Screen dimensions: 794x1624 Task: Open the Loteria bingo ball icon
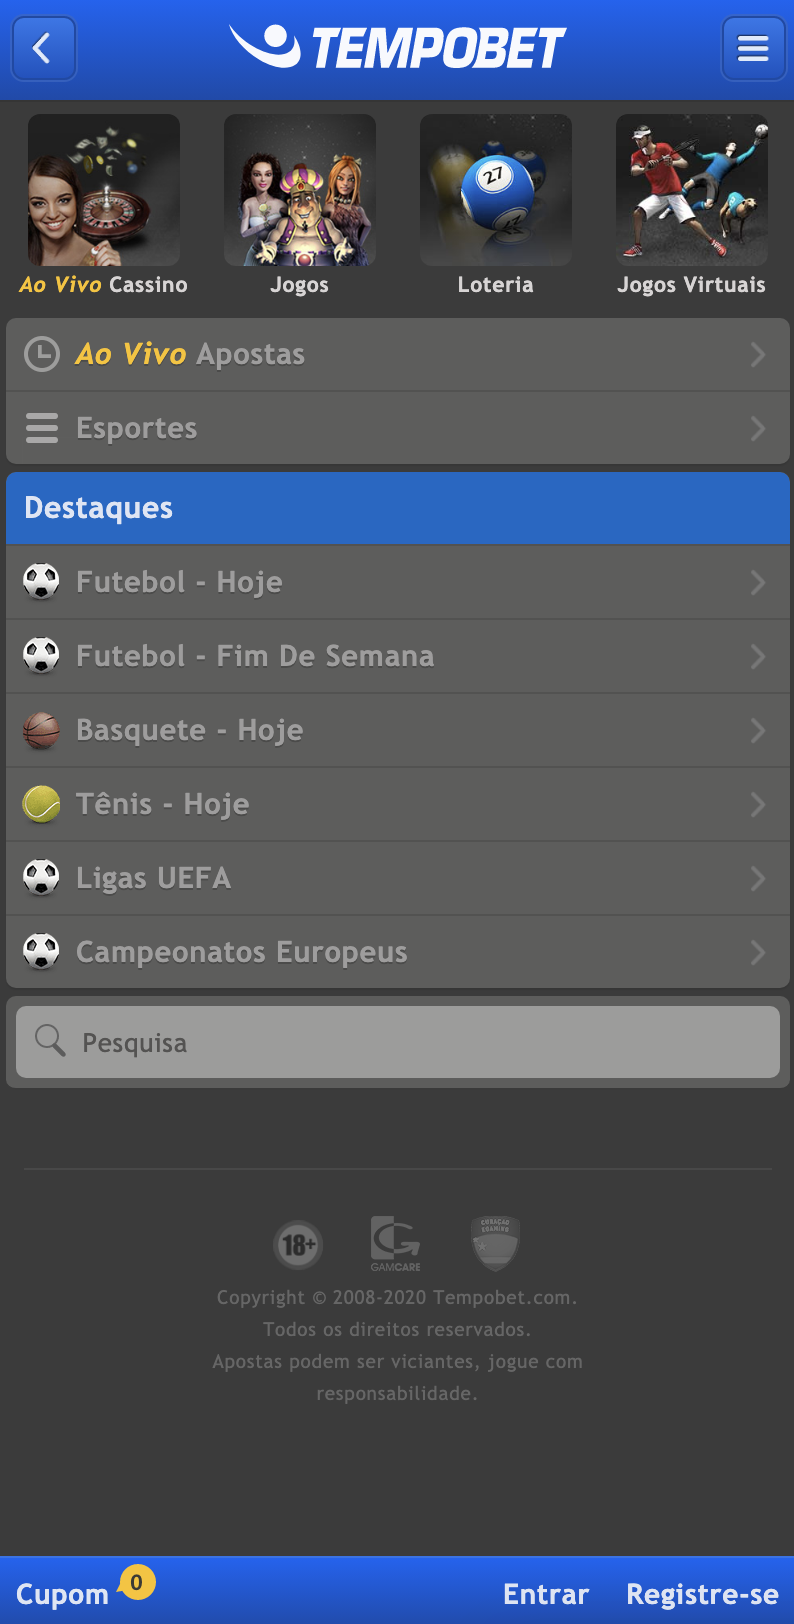click(496, 190)
